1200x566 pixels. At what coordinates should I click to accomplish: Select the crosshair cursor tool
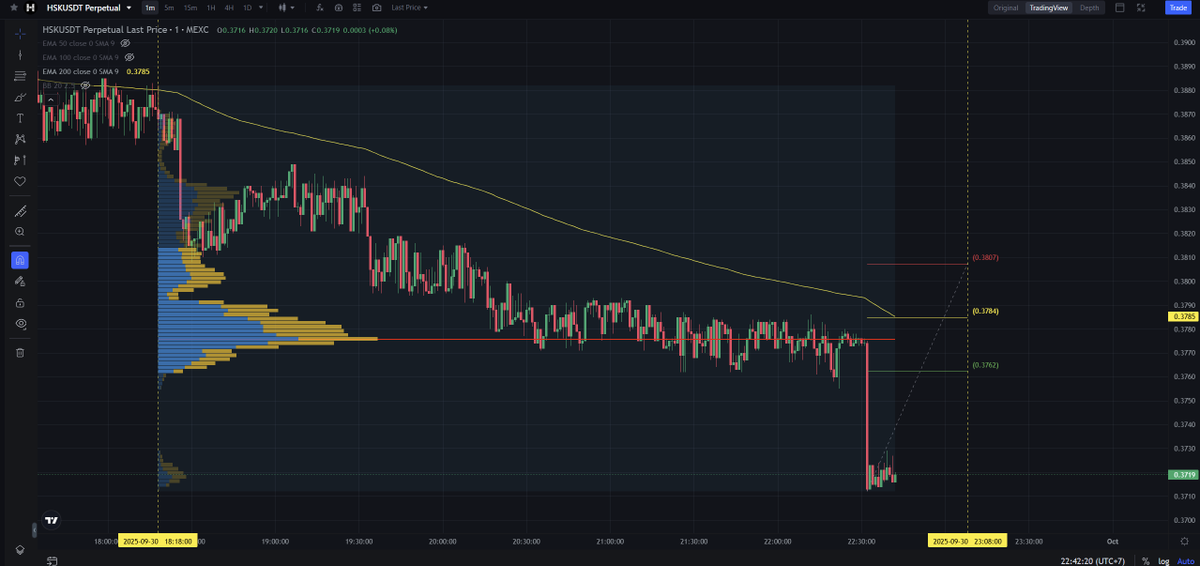pos(20,34)
